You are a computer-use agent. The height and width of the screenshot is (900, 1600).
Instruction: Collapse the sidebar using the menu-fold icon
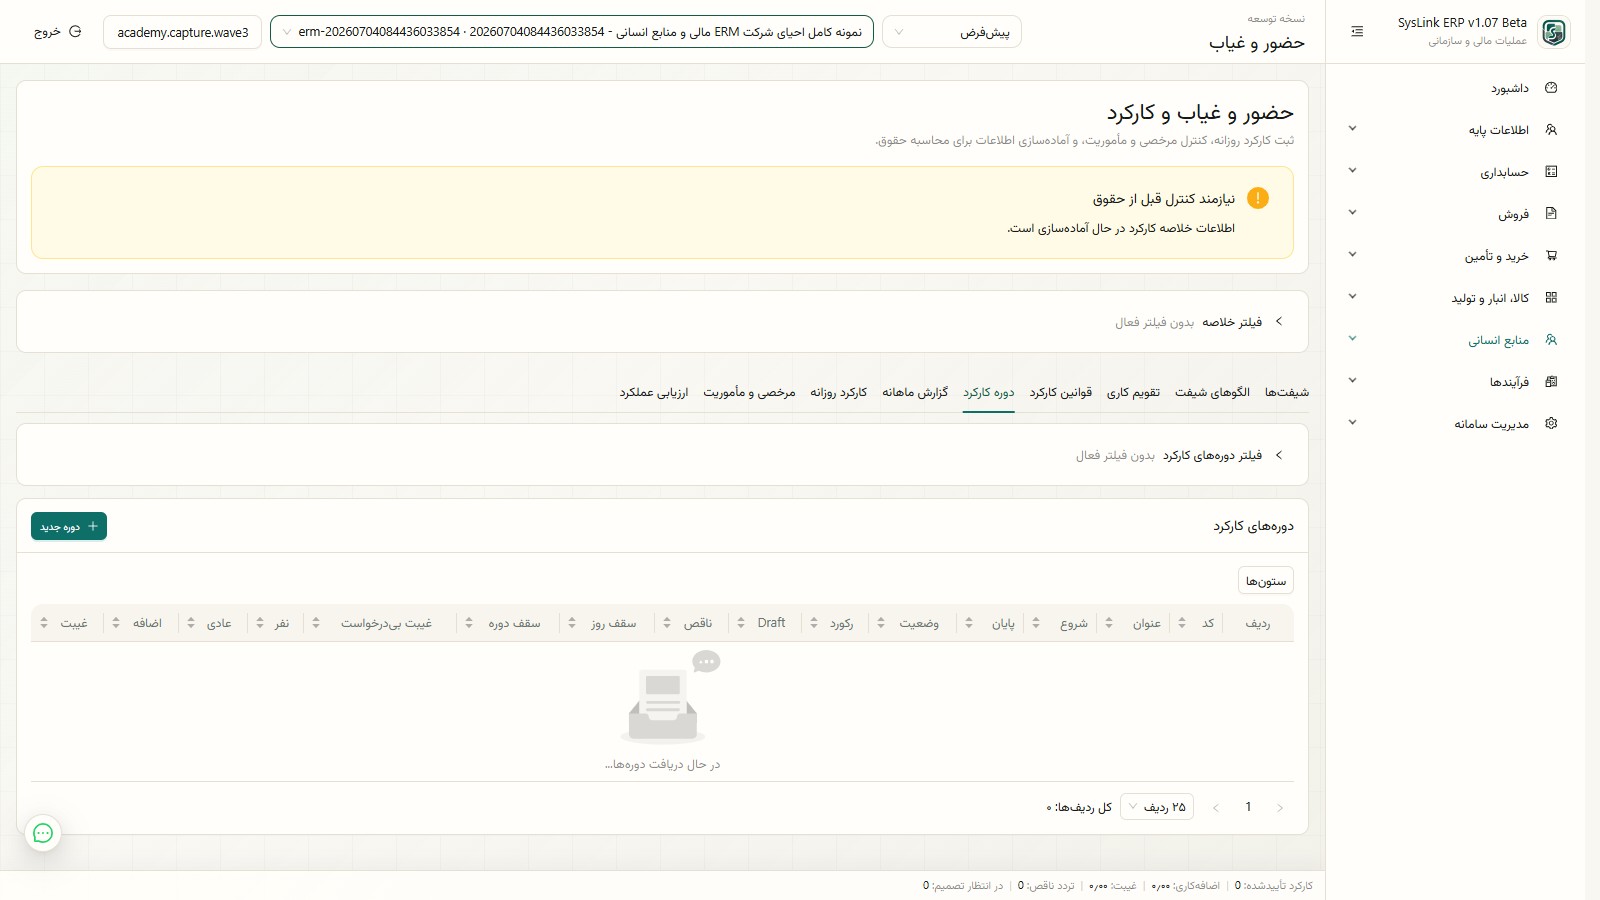[1357, 32]
